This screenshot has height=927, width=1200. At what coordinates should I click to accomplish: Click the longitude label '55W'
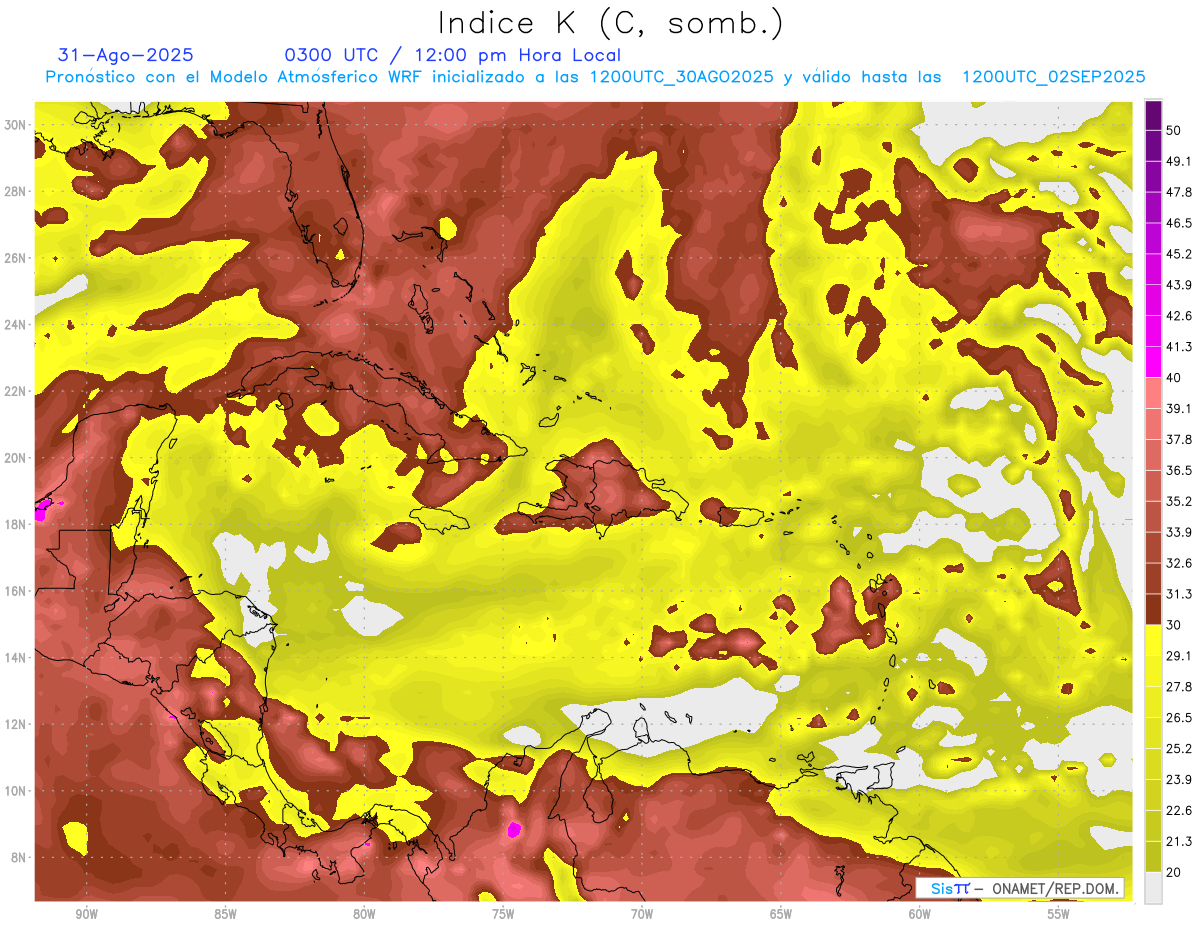pyautogui.click(x=1059, y=914)
